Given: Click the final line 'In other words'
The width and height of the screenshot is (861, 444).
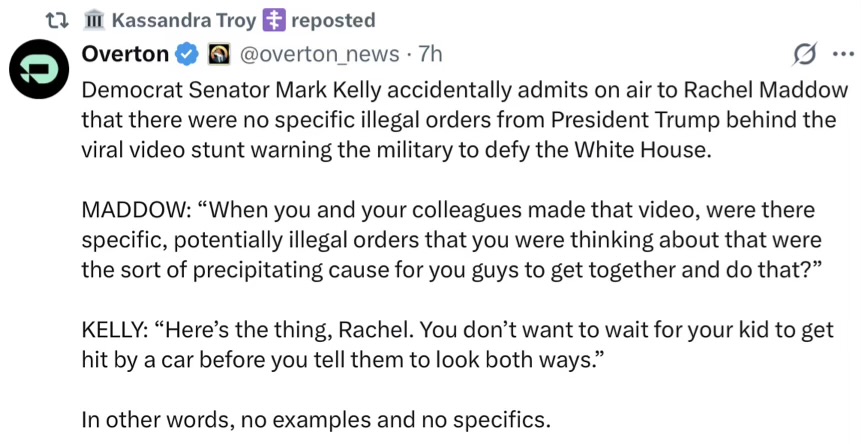Looking at the screenshot, I should tap(316, 421).
